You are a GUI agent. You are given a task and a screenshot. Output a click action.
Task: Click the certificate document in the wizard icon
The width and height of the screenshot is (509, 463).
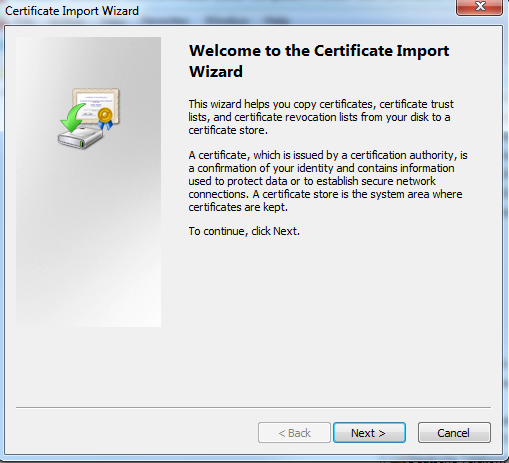(96, 104)
